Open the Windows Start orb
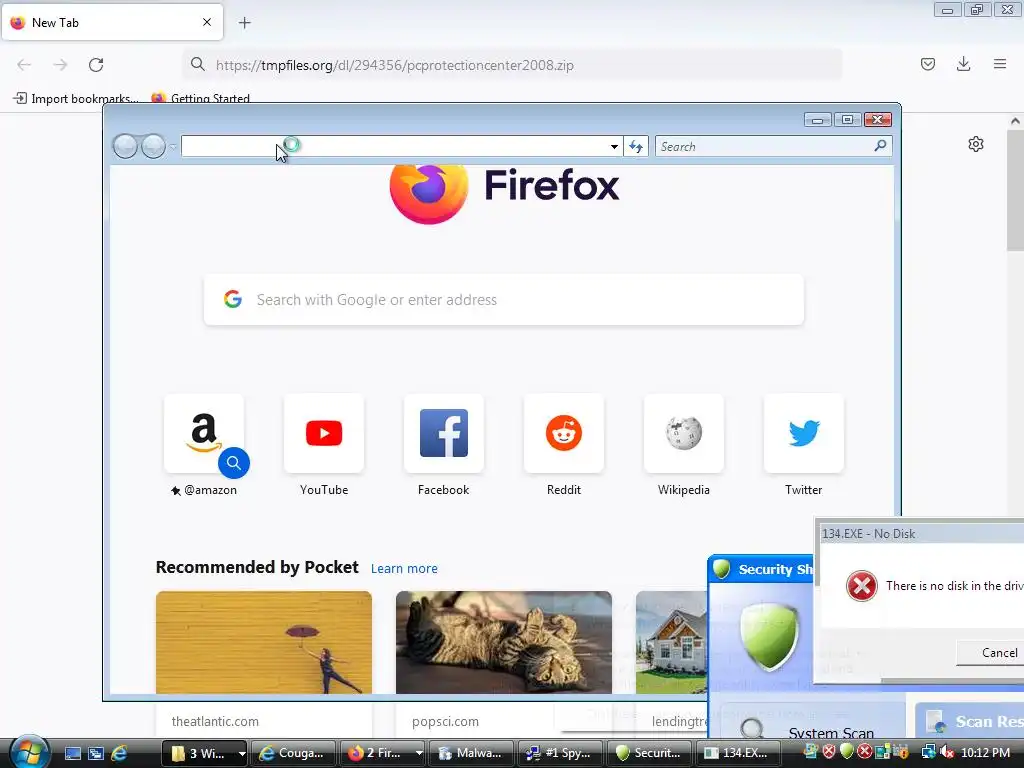Image resolution: width=1024 pixels, height=768 pixels. tap(29, 752)
